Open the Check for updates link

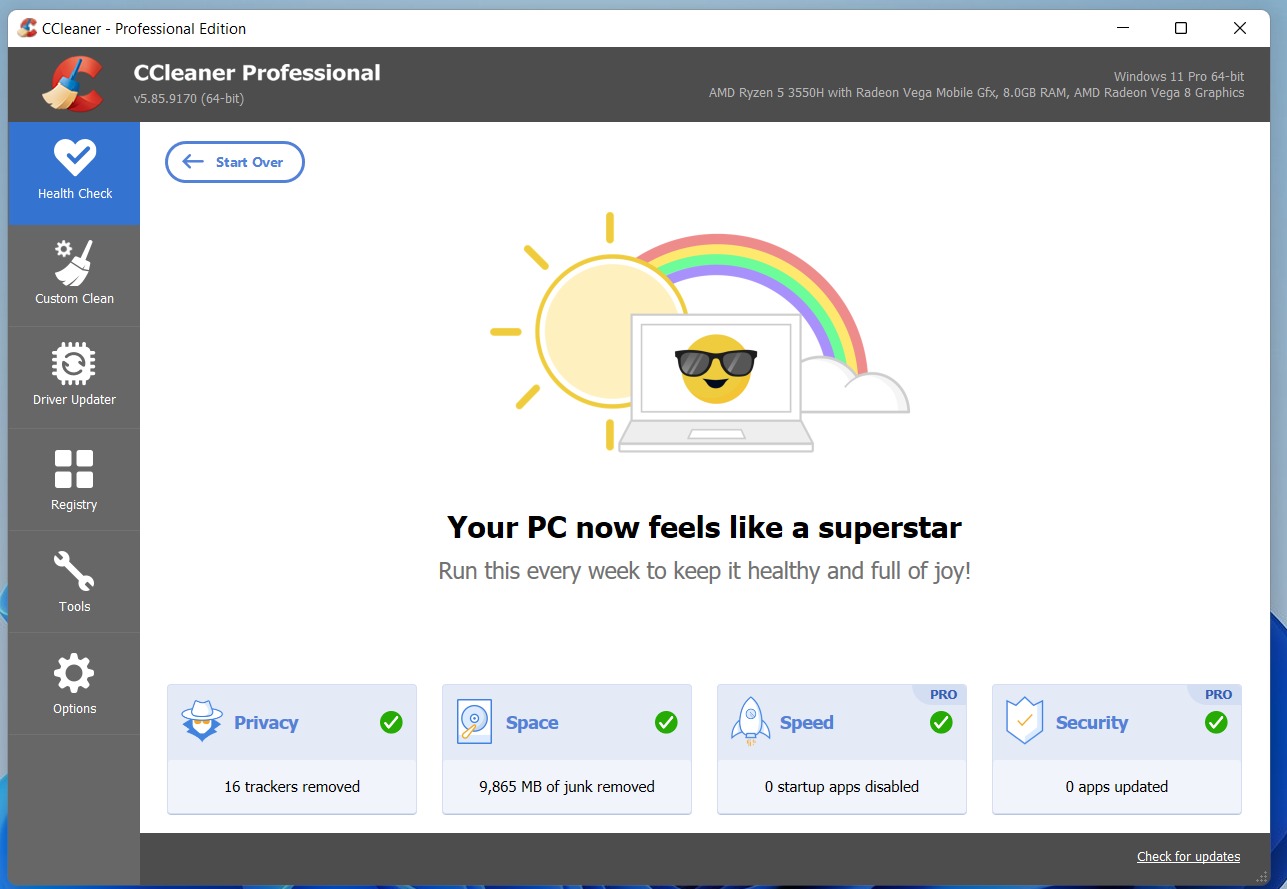(x=1188, y=856)
